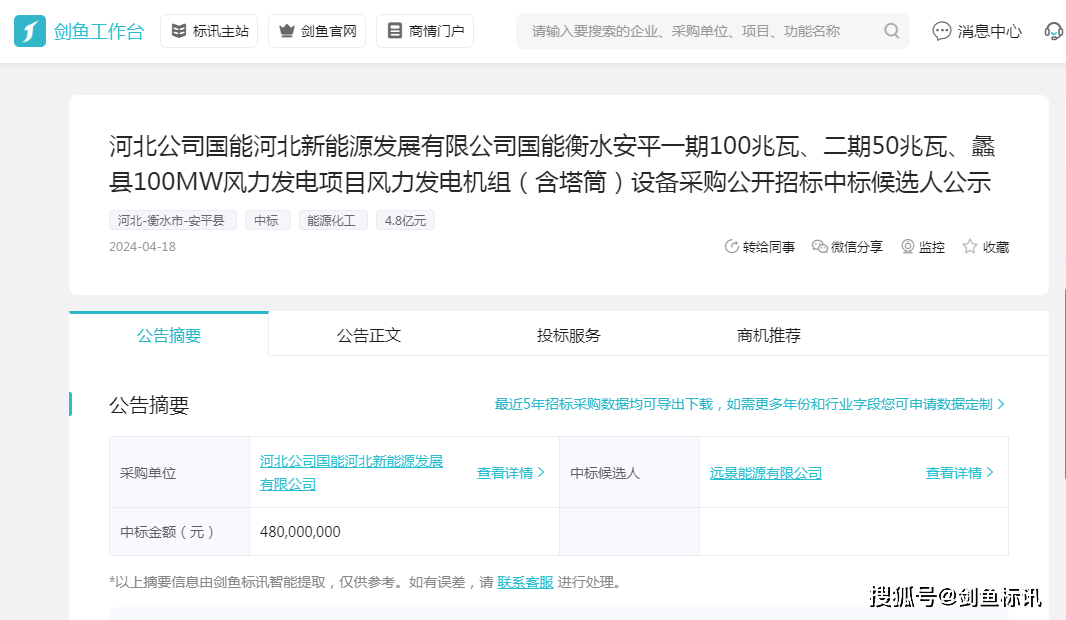The height and width of the screenshot is (620, 1066).
Task: Open the data export customization link
Action: click(x=749, y=404)
